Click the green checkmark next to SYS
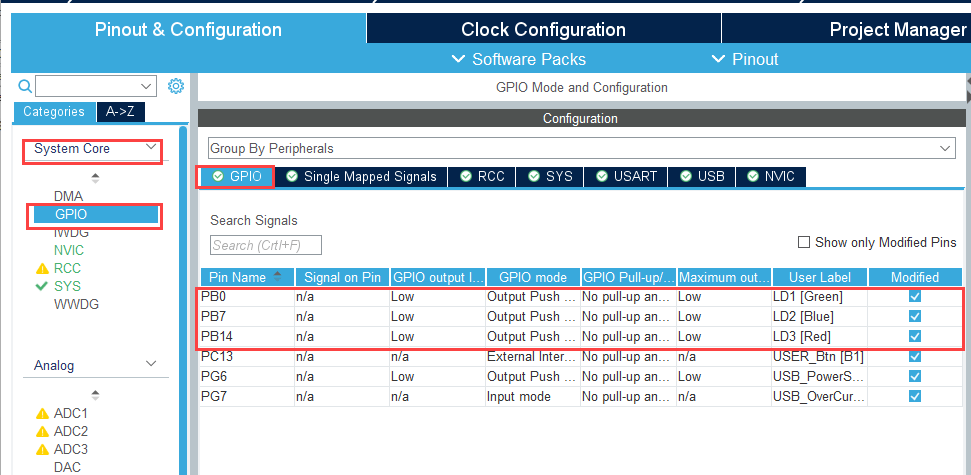Viewport: 971px width, 475px height. 42,286
